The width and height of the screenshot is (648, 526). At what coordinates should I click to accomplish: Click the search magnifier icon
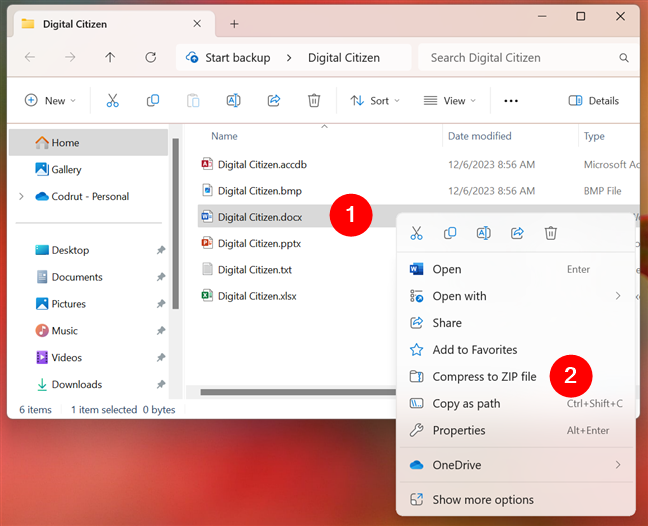(x=624, y=58)
